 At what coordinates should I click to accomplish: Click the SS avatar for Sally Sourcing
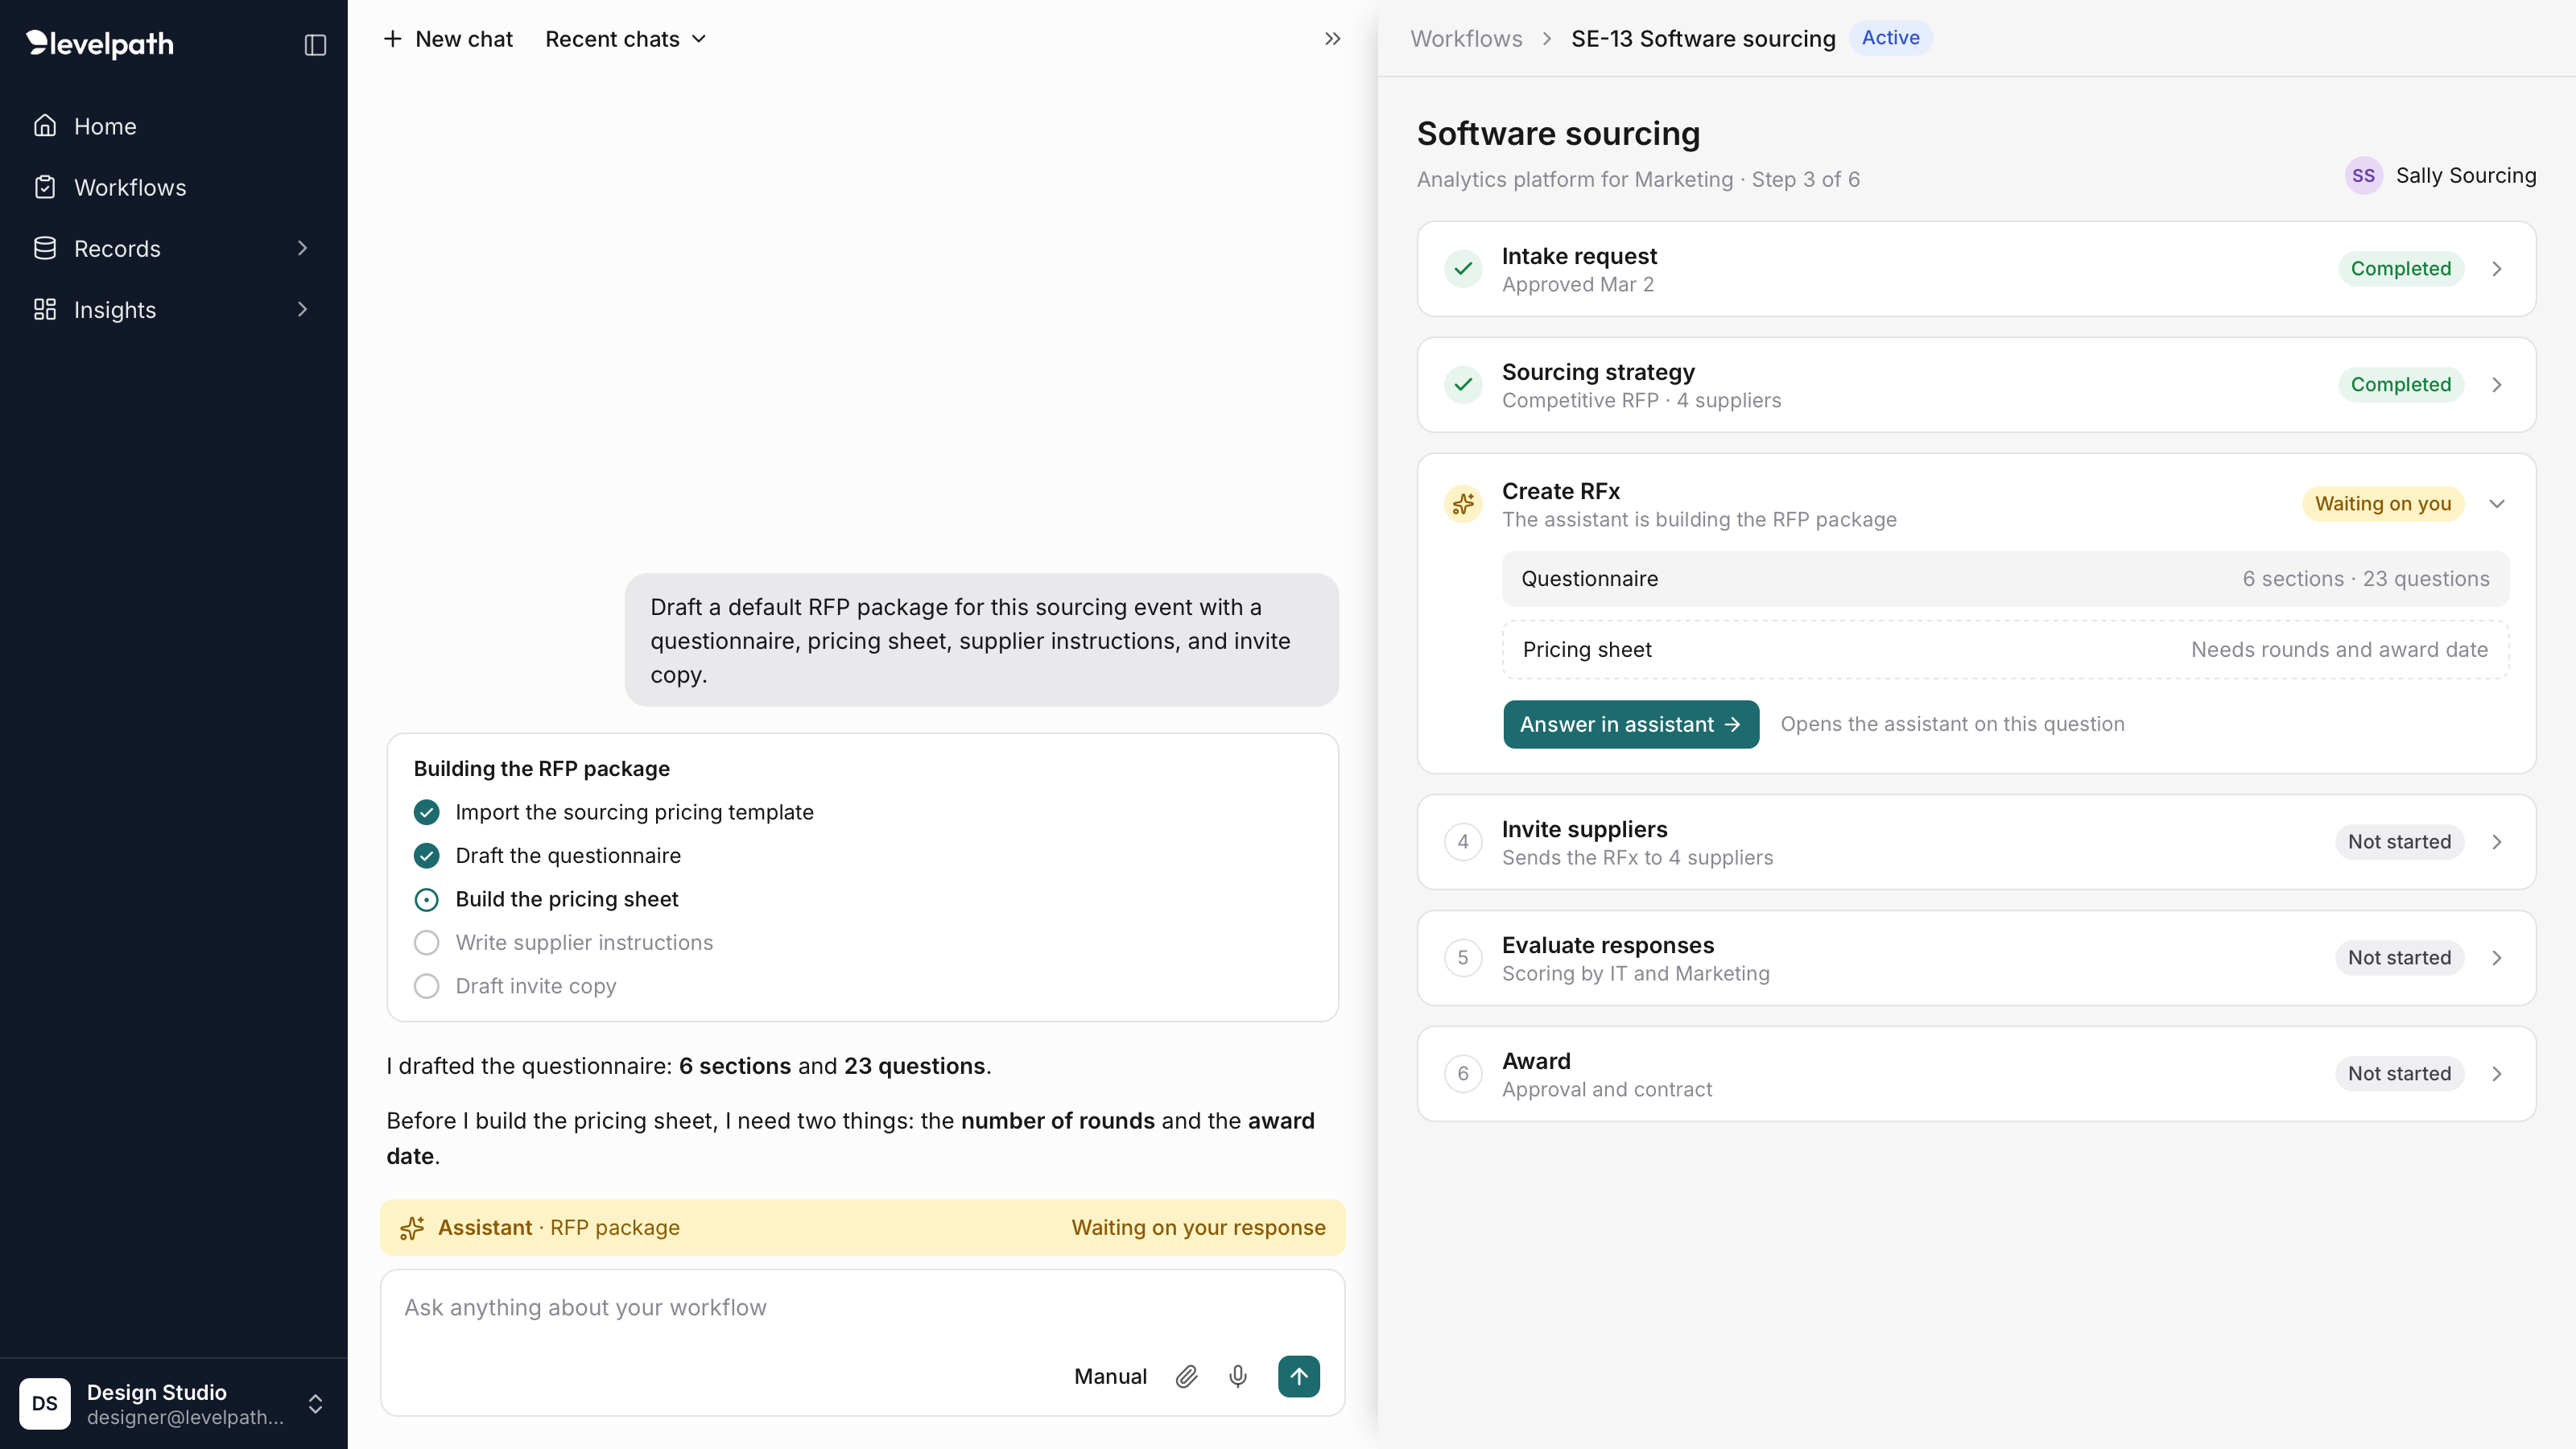coord(2363,176)
